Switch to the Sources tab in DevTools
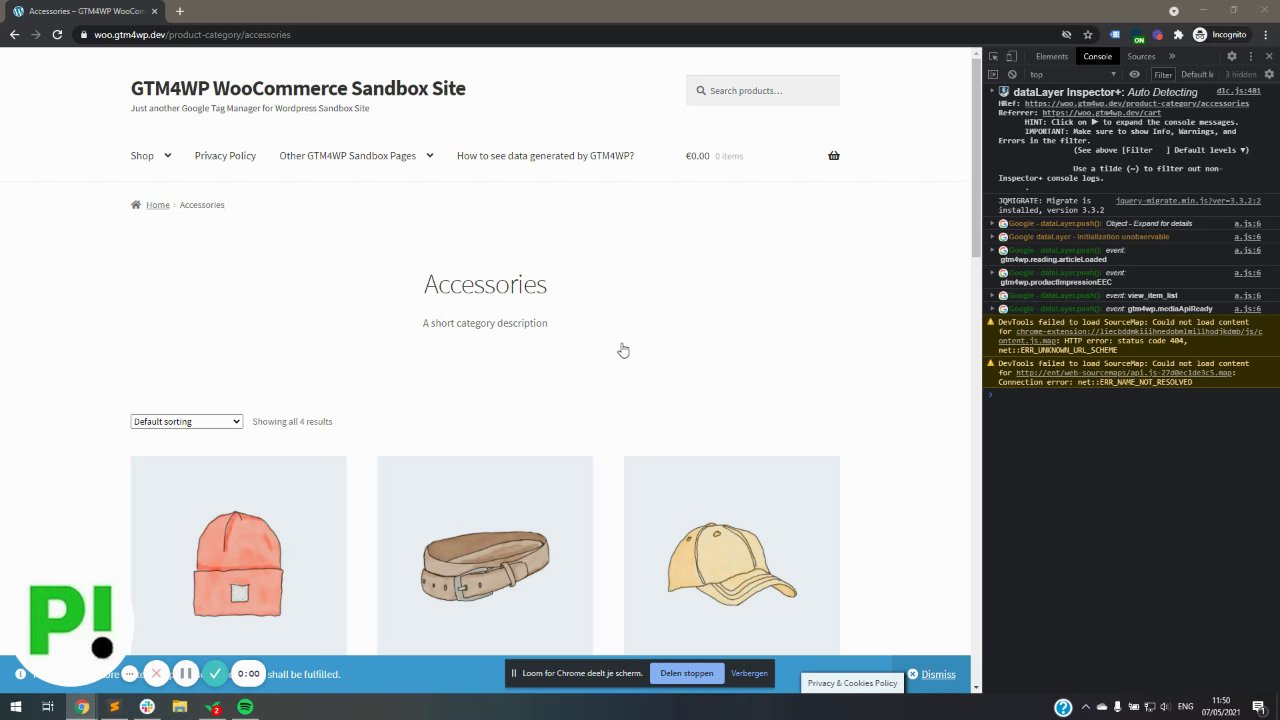The image size is (1280, 720). pyautogui.click(x=1141, y=56)
